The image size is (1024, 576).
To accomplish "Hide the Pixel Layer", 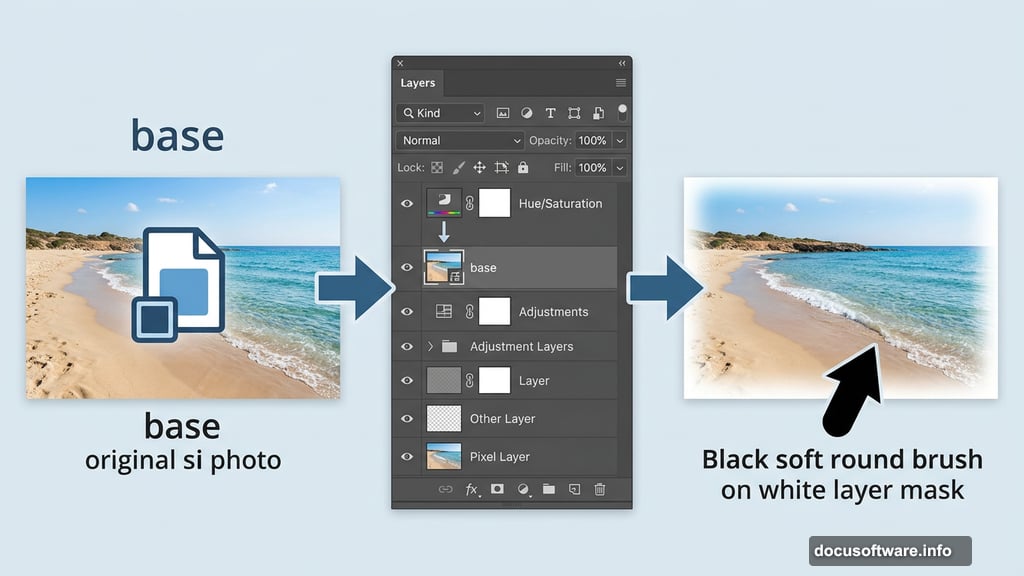I will click(406, 456).
